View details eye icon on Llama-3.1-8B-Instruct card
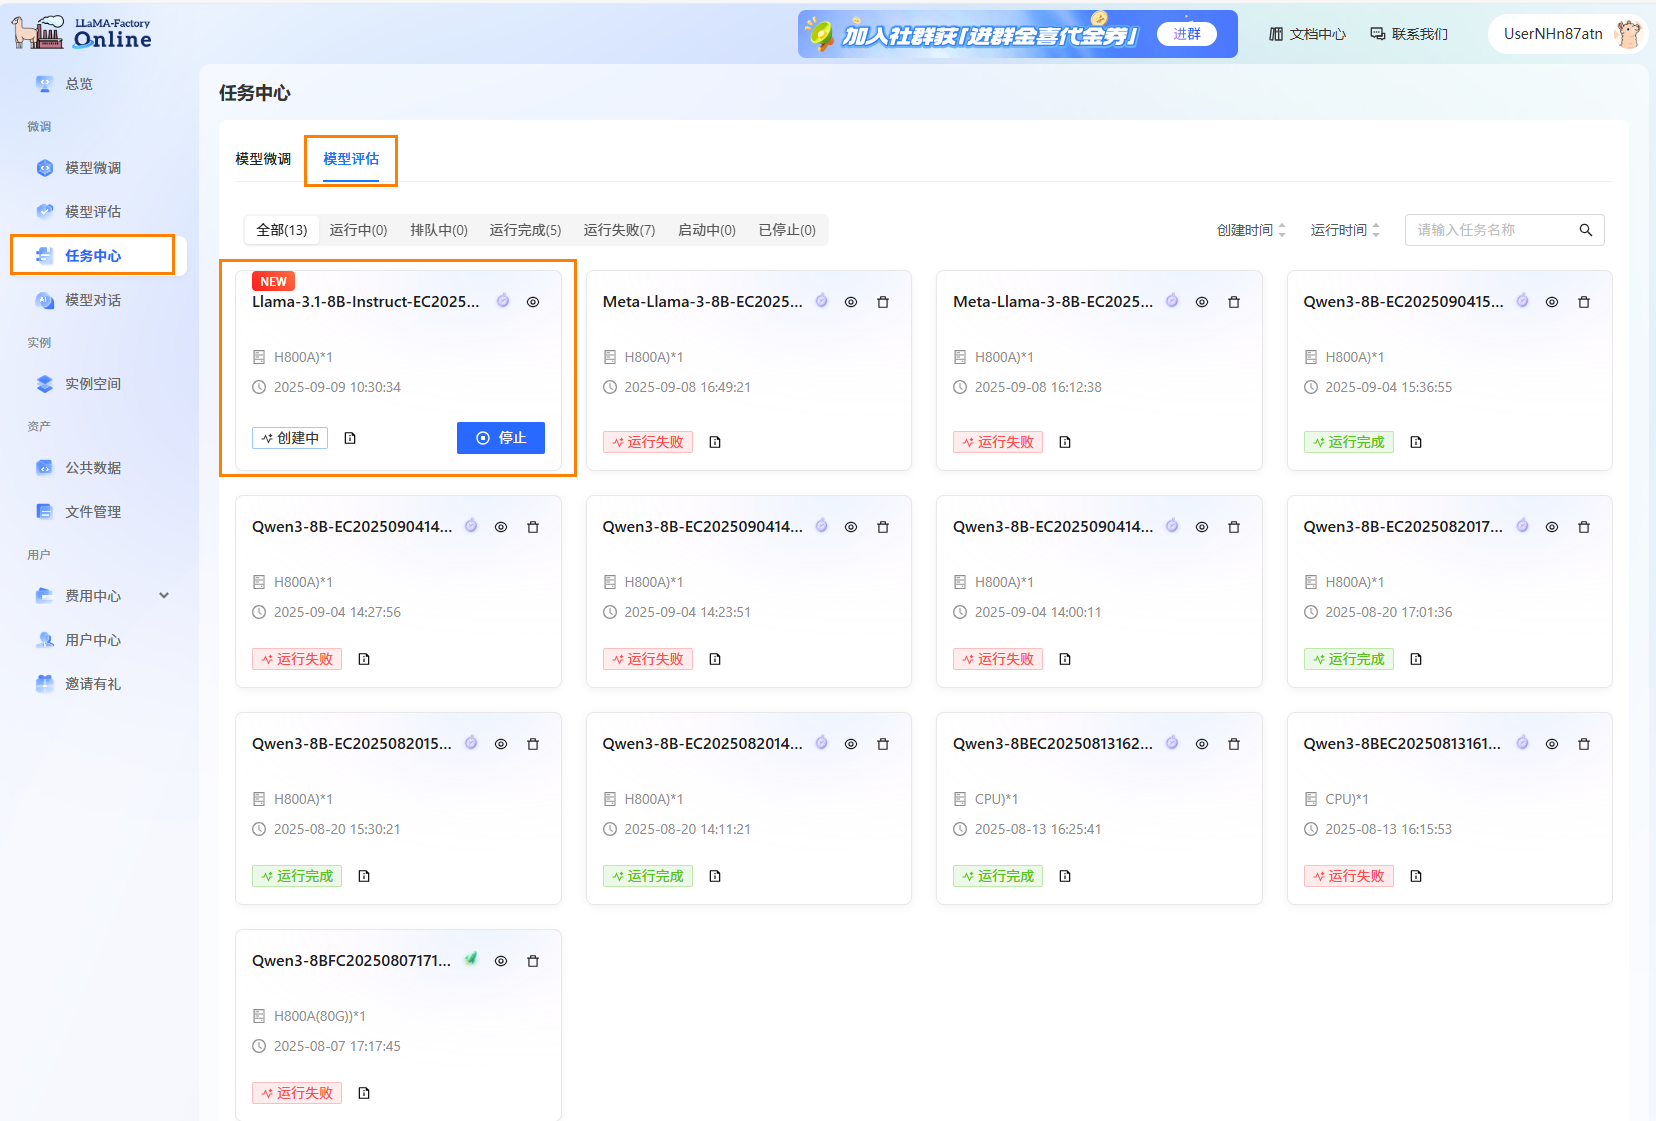 [533, 302]
